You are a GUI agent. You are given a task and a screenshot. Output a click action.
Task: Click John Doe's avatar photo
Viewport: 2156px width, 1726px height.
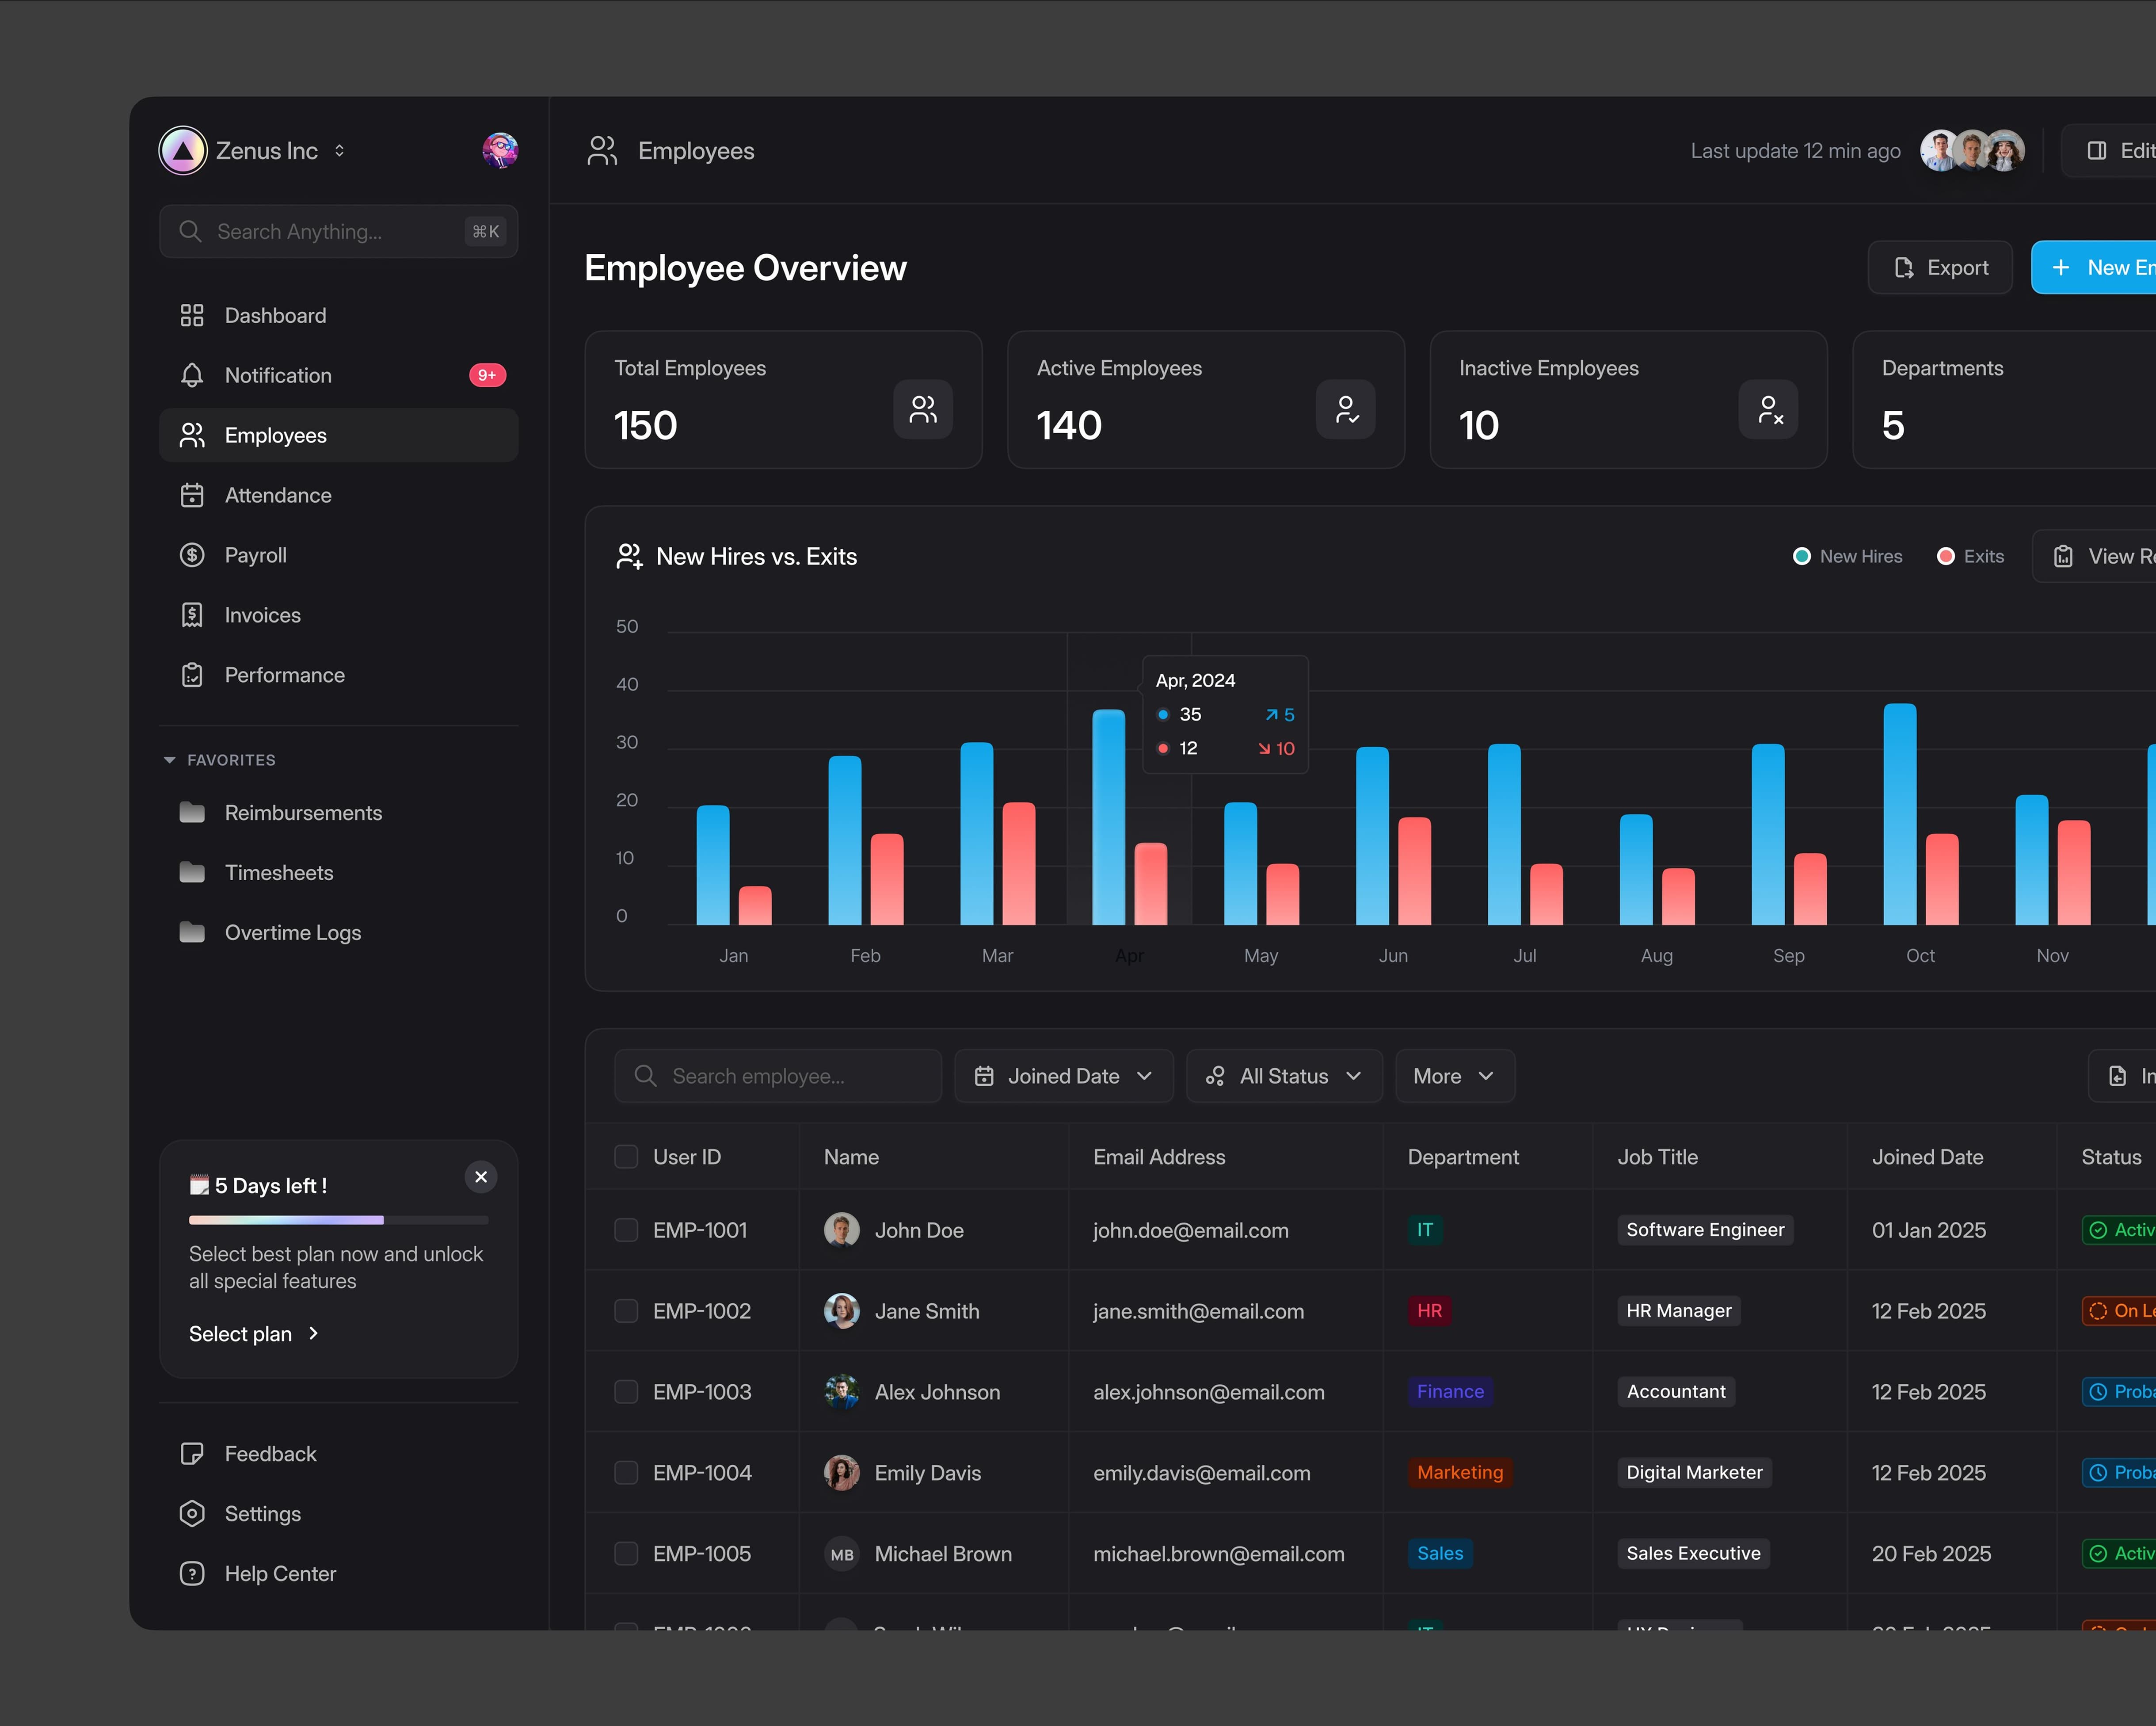(842, 1230)
